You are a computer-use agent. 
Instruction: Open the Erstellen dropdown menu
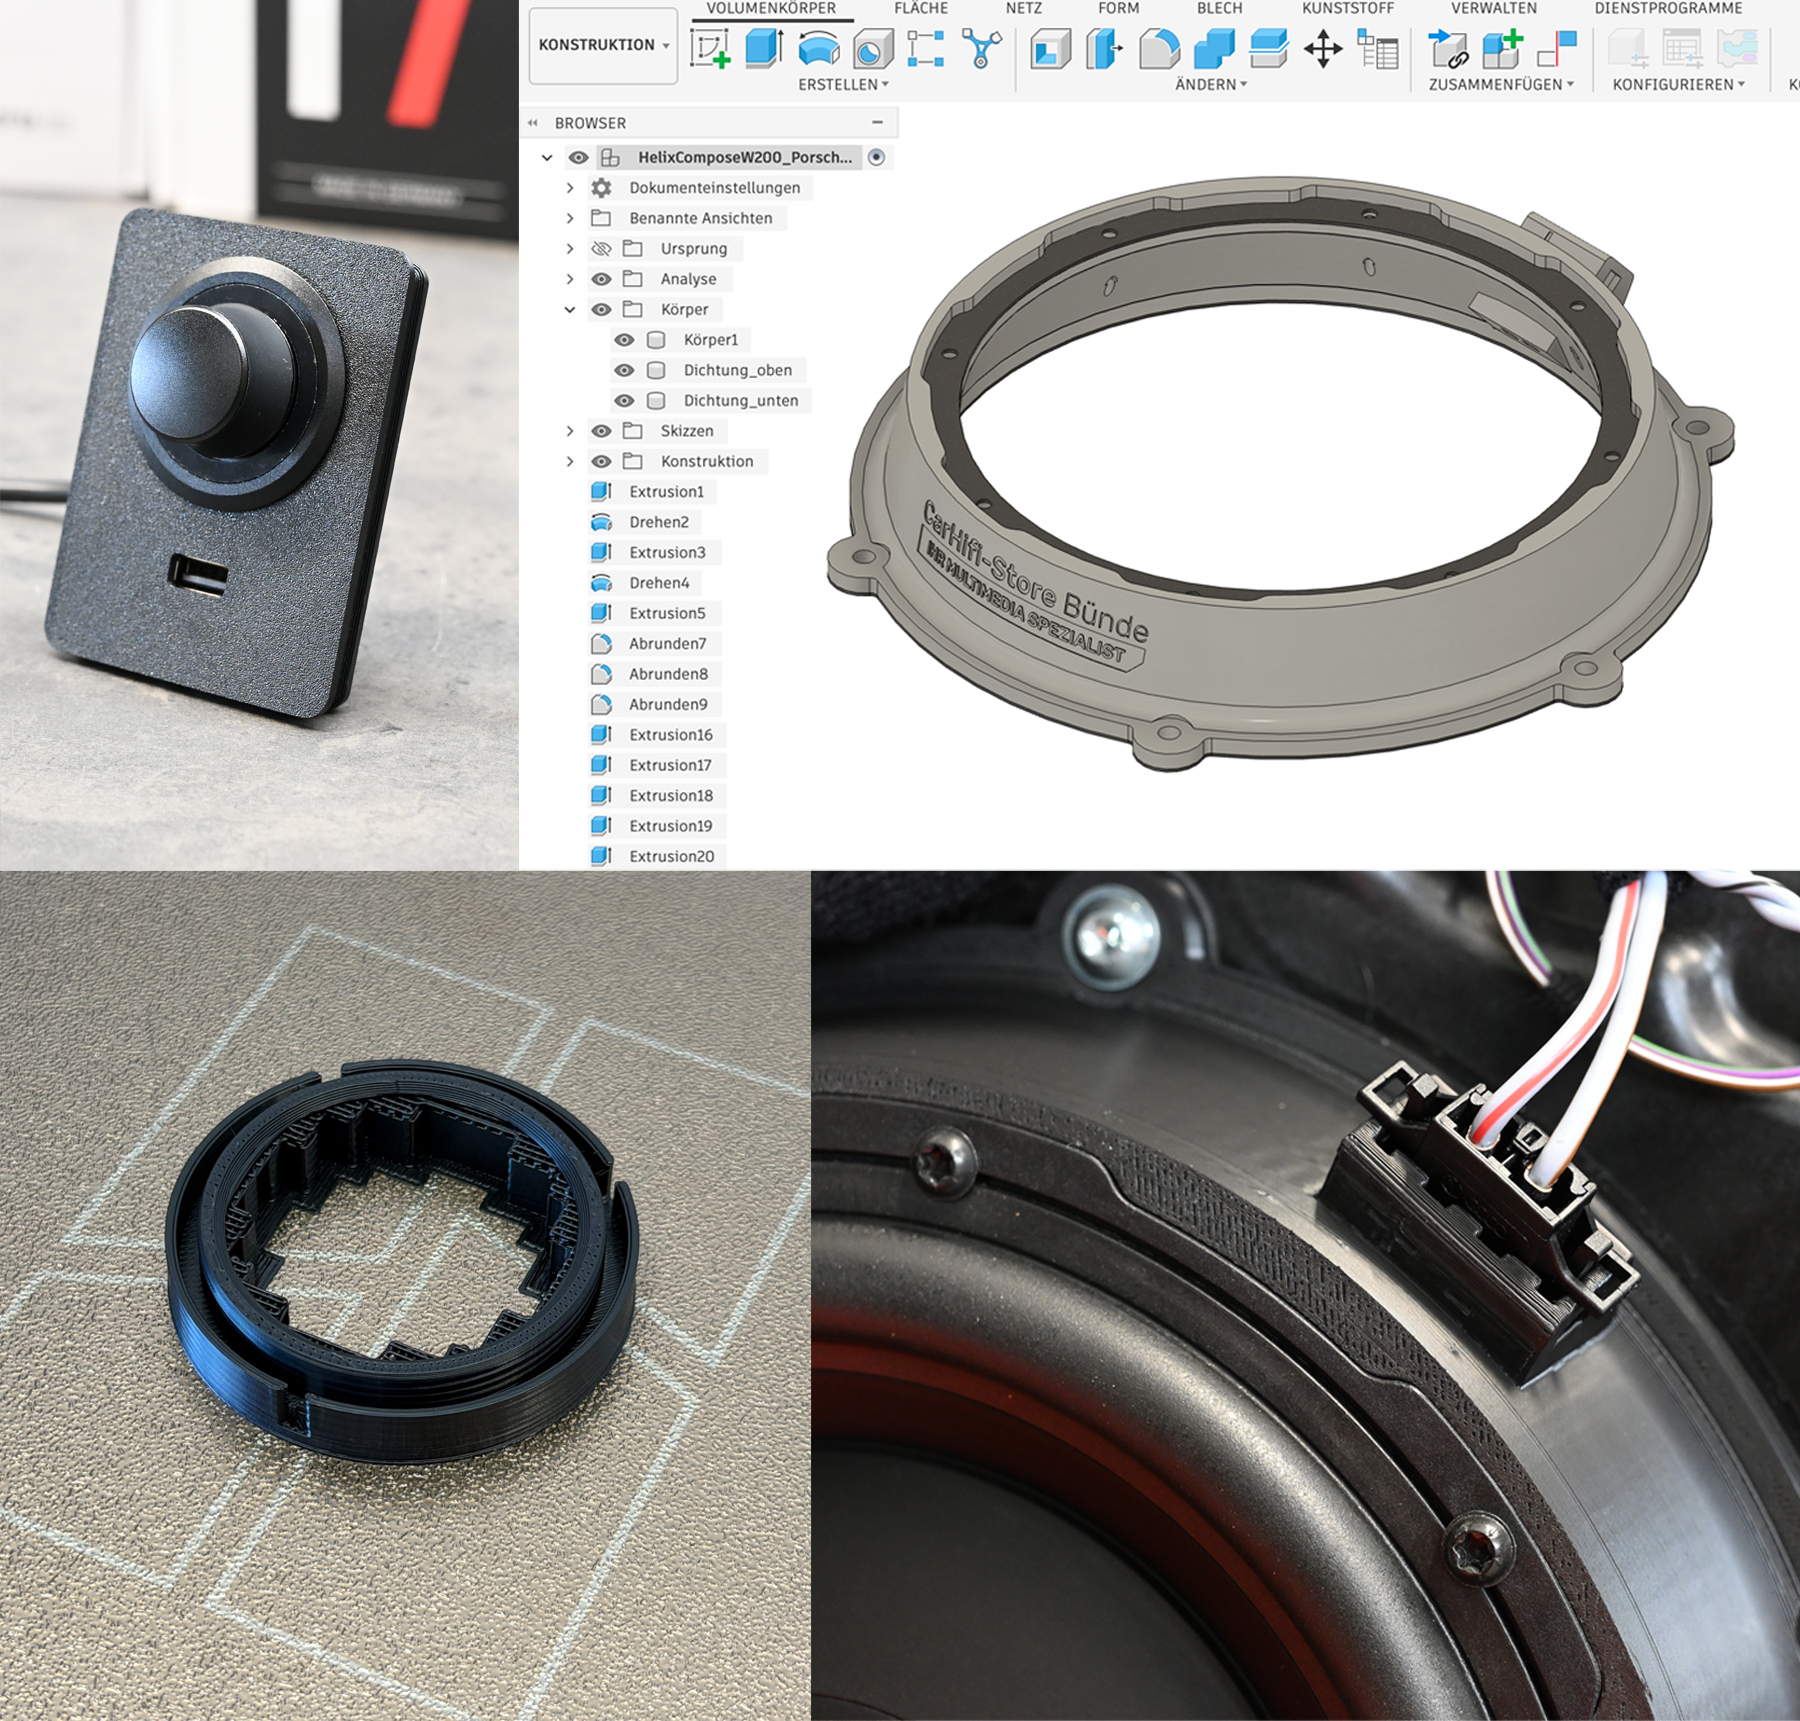click(x=843, y=85)
